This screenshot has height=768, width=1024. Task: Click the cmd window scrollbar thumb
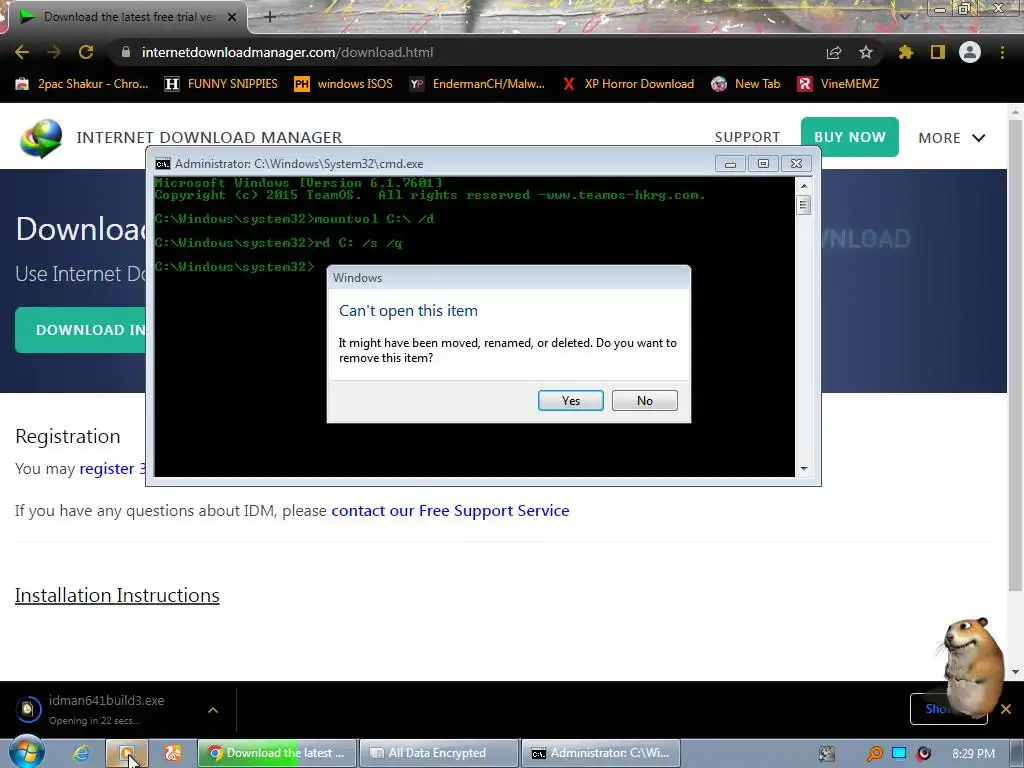click(x=804, y=205)
